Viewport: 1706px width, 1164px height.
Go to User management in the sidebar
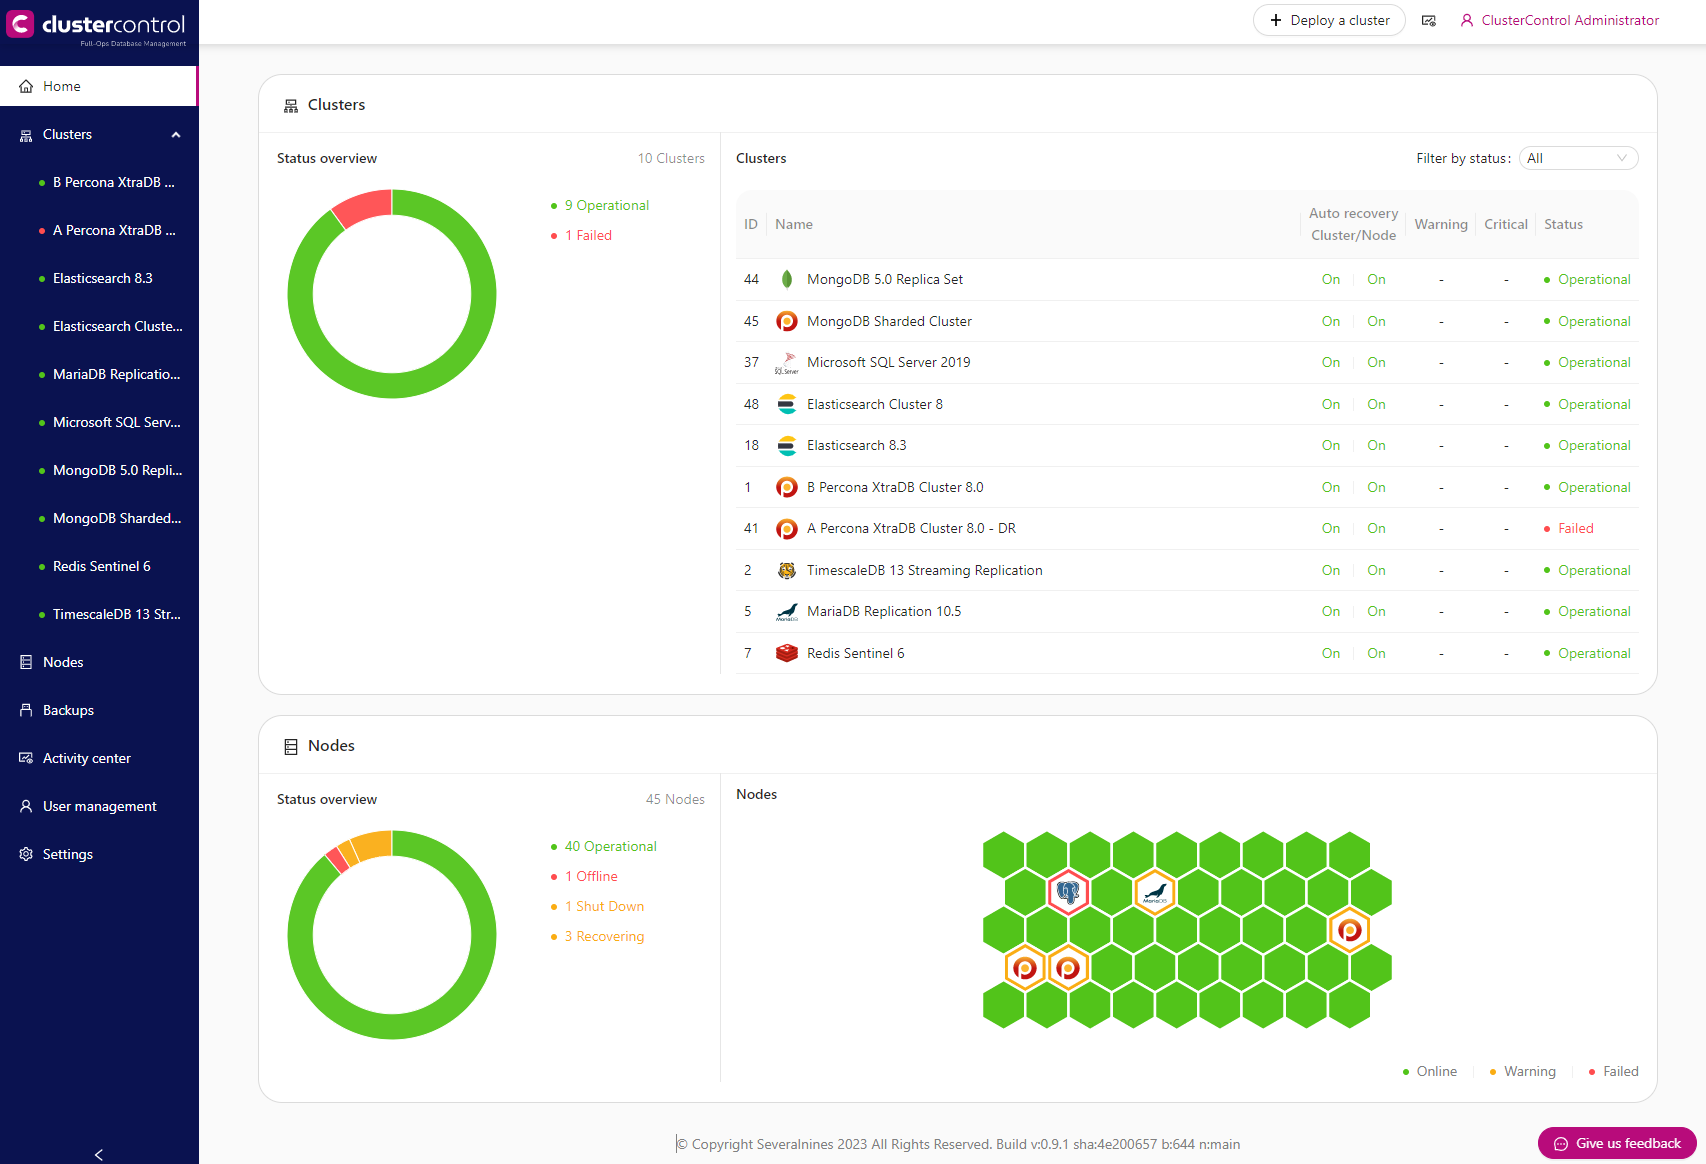(99, 806)
